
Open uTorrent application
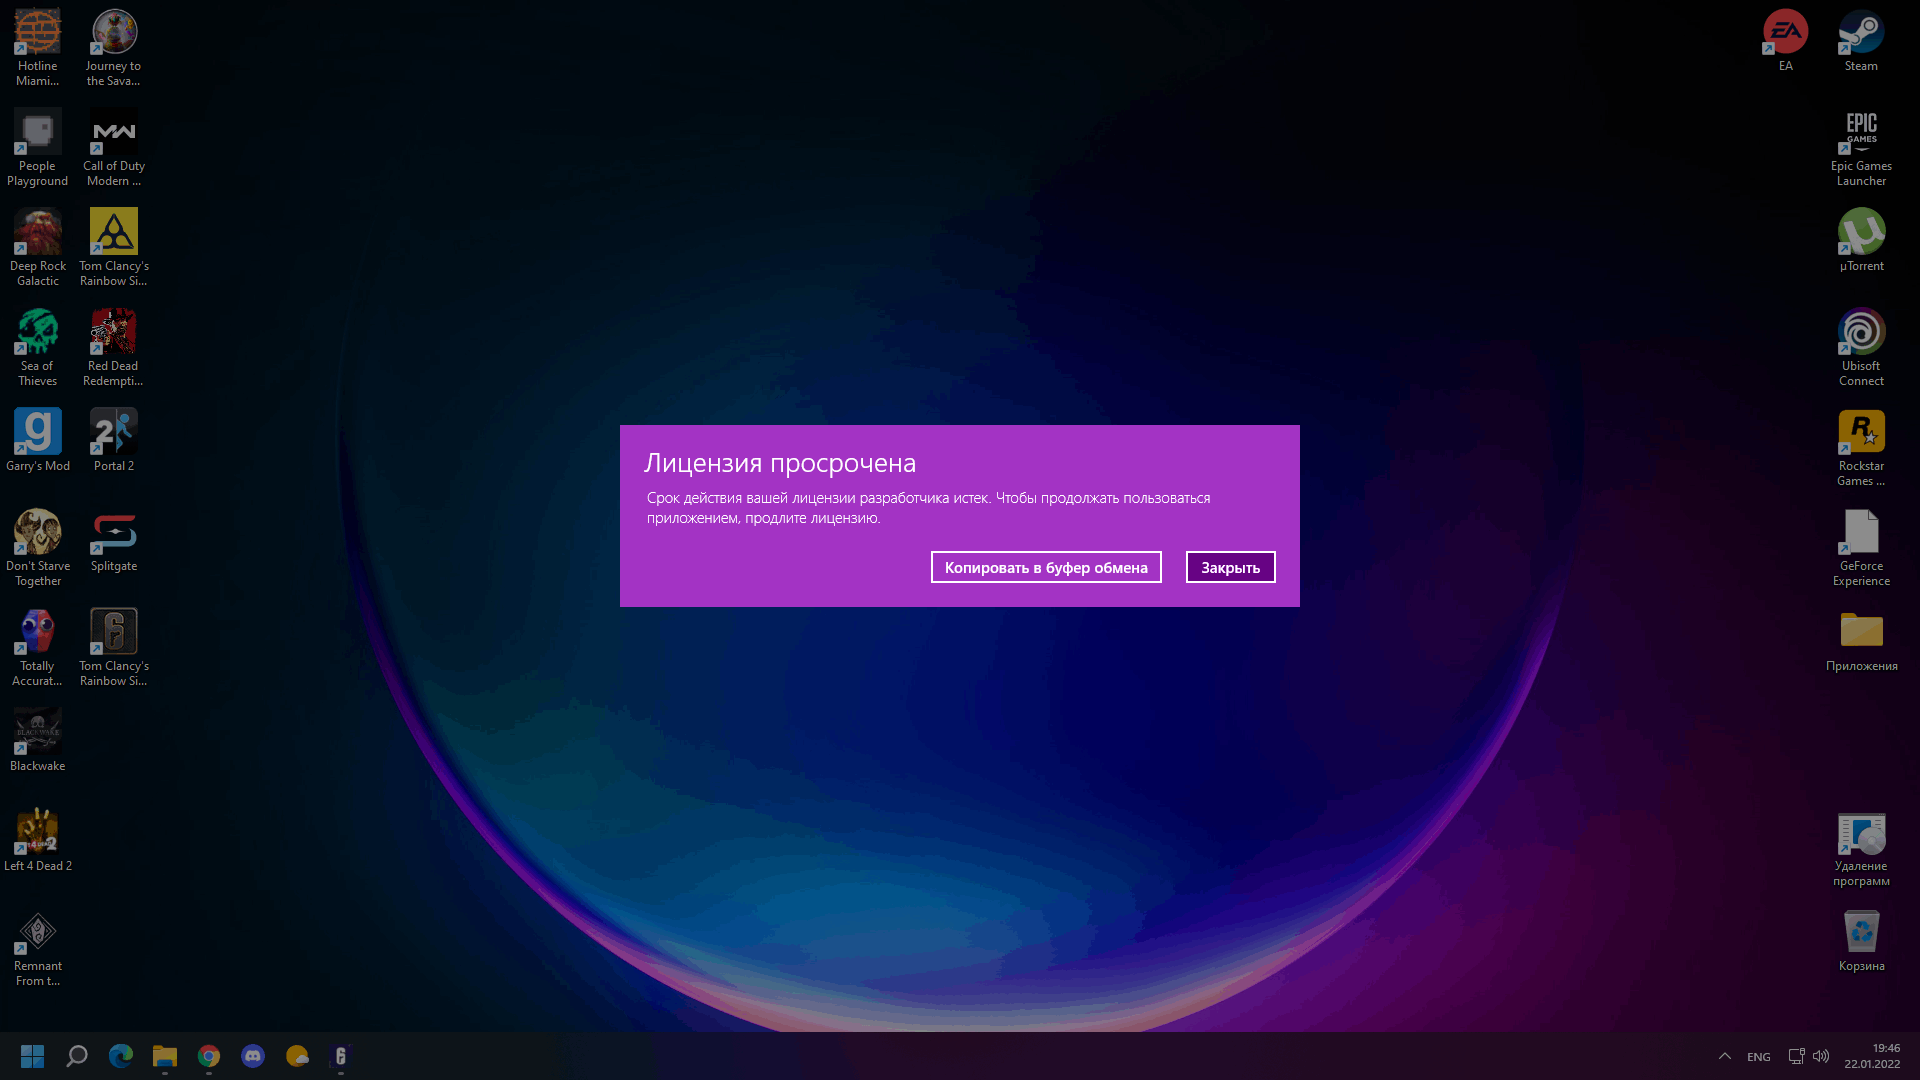point(1861,232)
